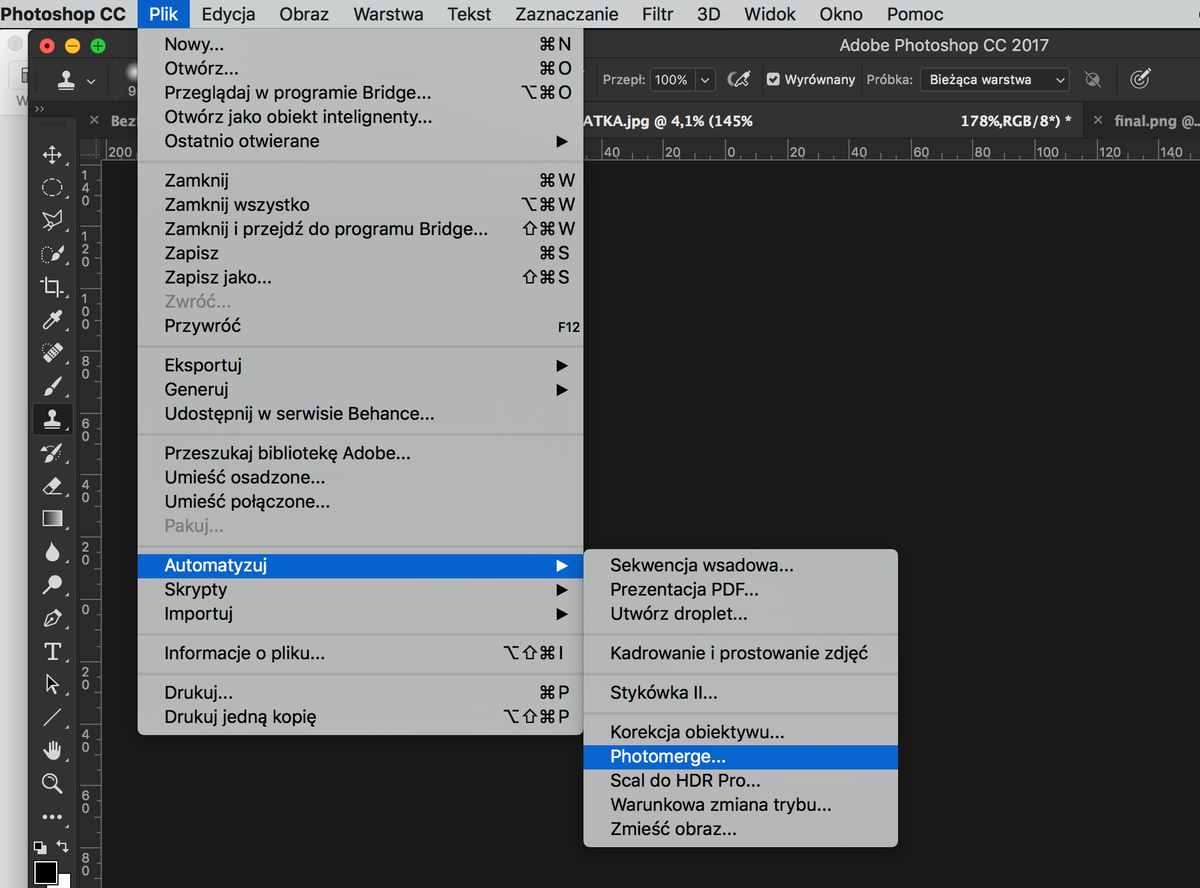This screenshot has width=1200, height=888.
Task: Select the Eraser tool
Action: tap(52, 485)
